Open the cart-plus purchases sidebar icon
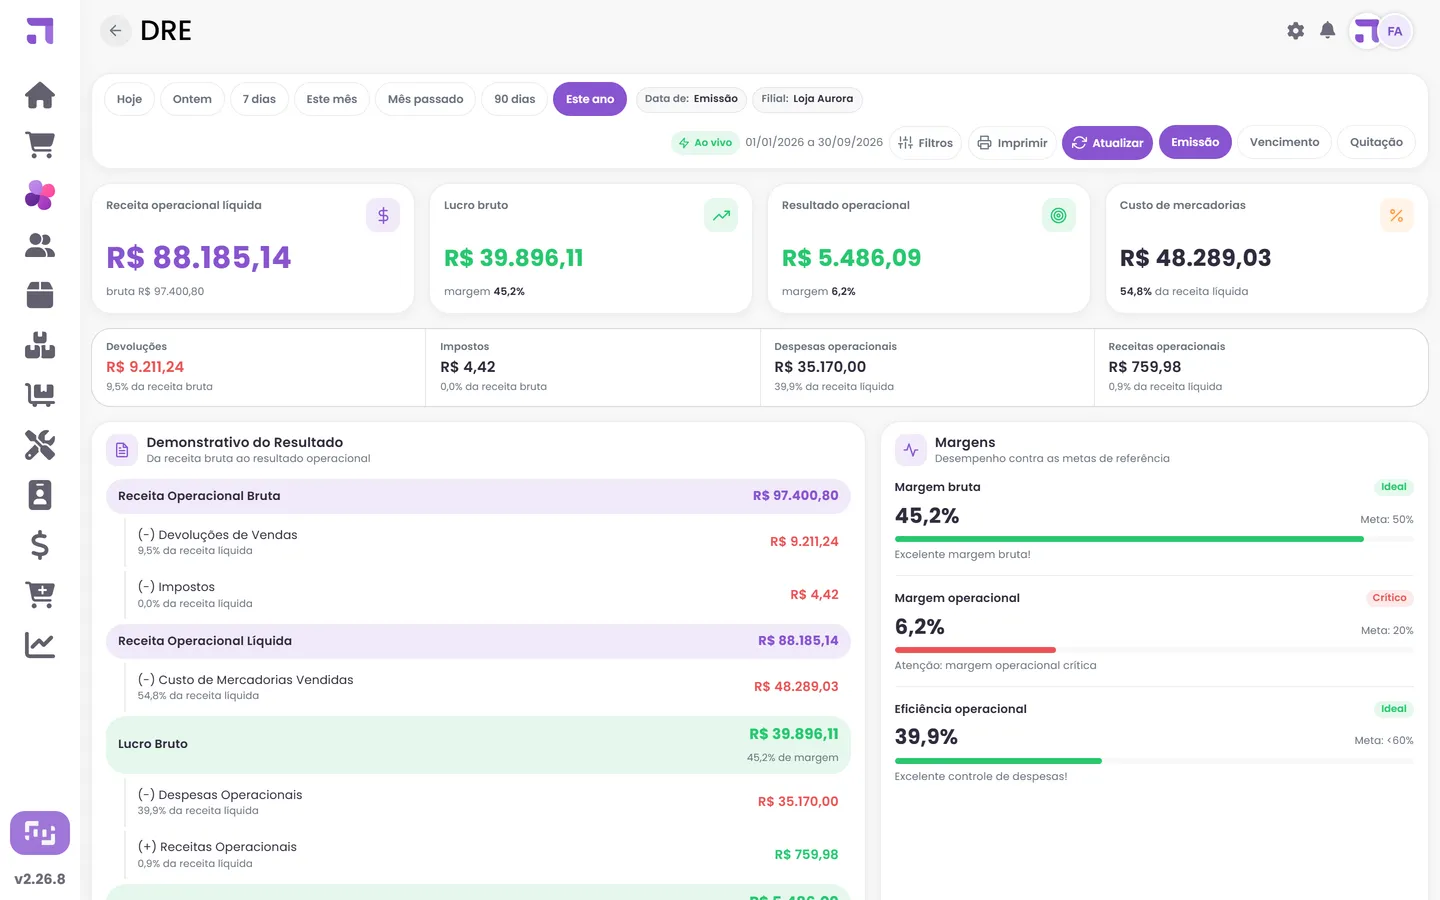Image resolution: width=1440 pixels, height=900 pixels. (40, 595)
